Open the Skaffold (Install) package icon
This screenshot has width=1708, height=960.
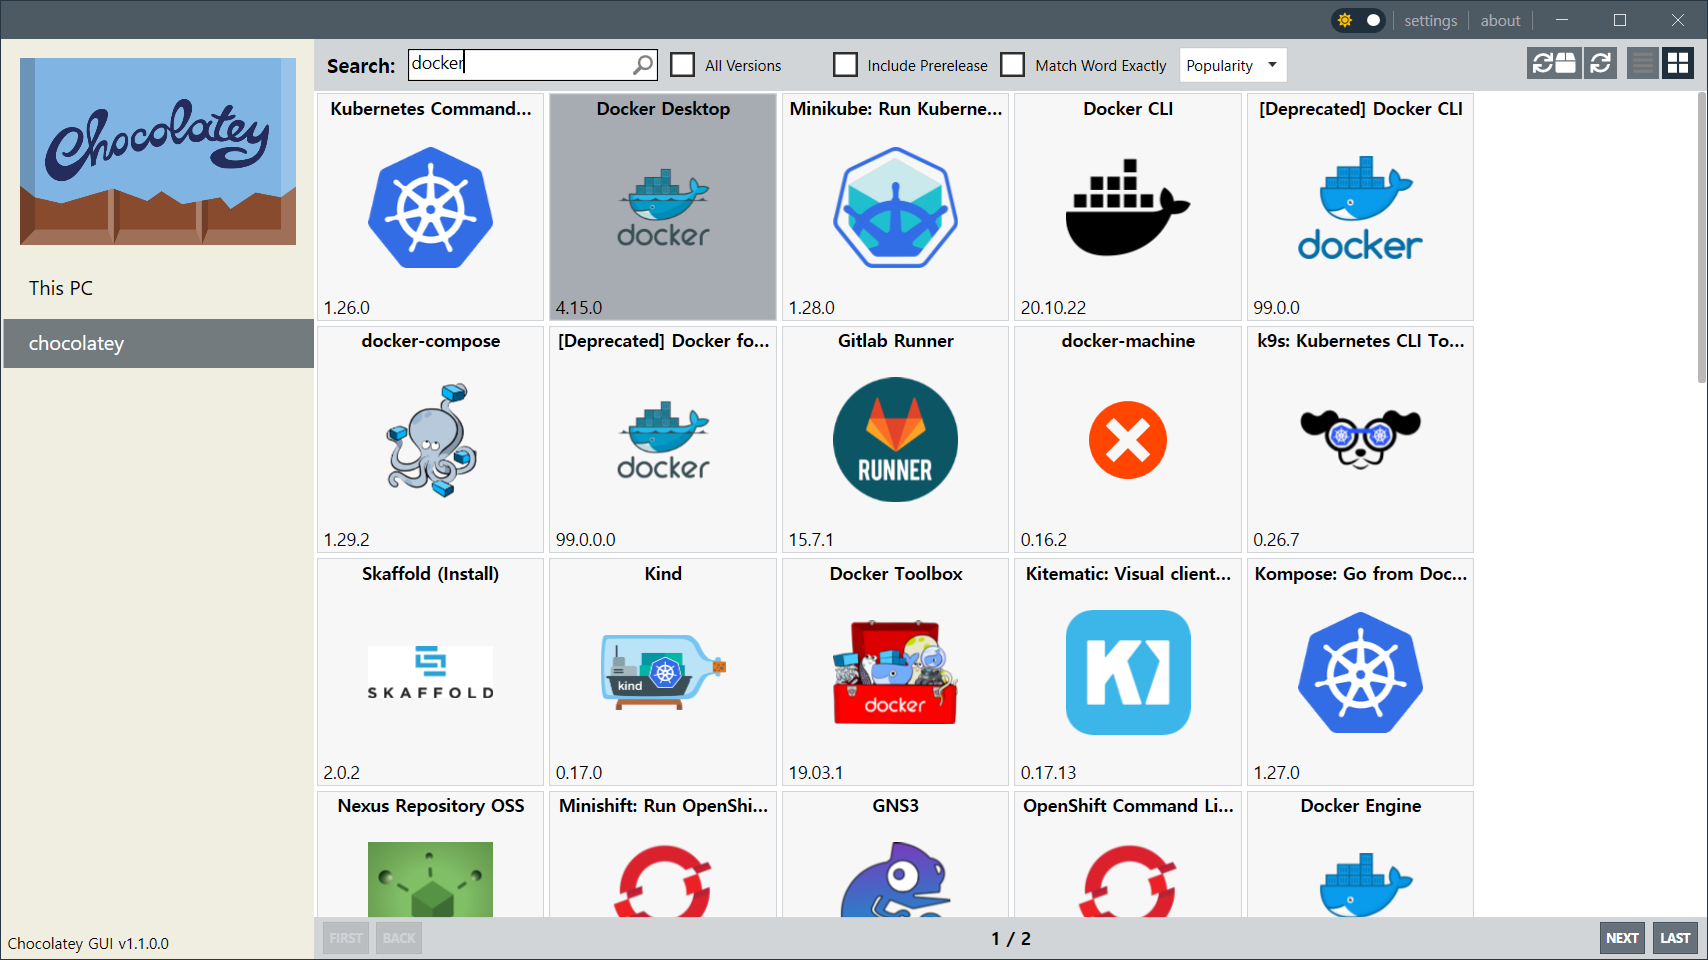(x=430, y=673)
